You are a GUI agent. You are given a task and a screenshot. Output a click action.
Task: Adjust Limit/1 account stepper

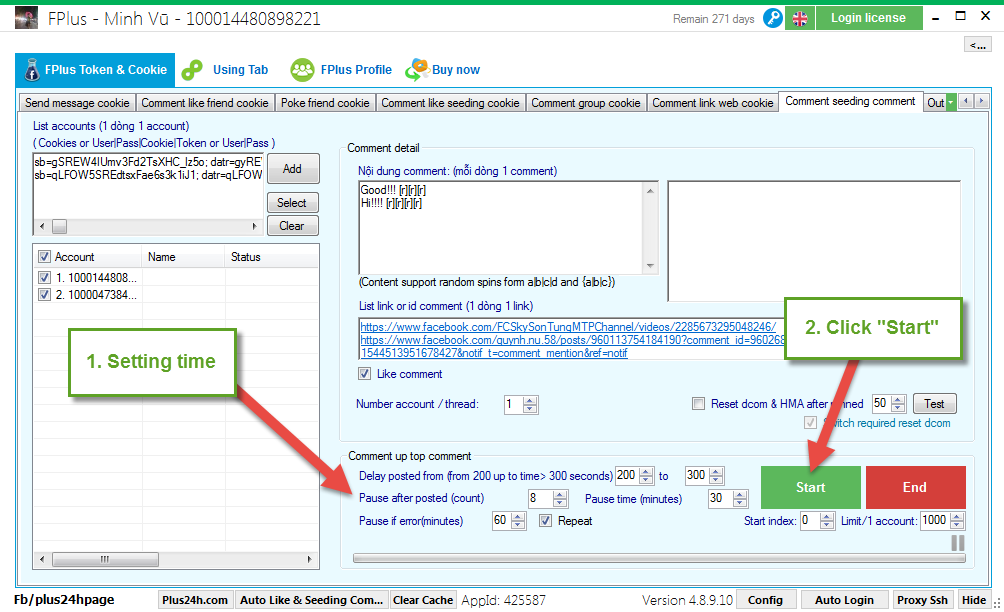[x=957, y=521]
